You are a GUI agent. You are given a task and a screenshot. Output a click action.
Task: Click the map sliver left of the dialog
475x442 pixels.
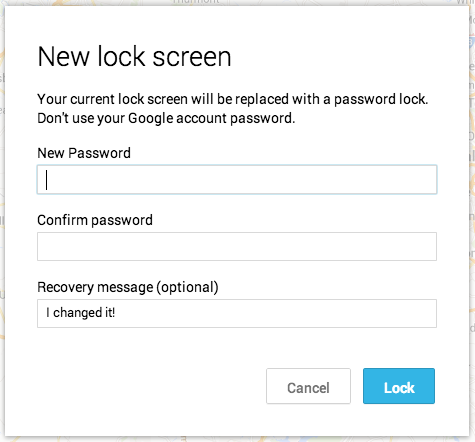(x=2, y=220)
